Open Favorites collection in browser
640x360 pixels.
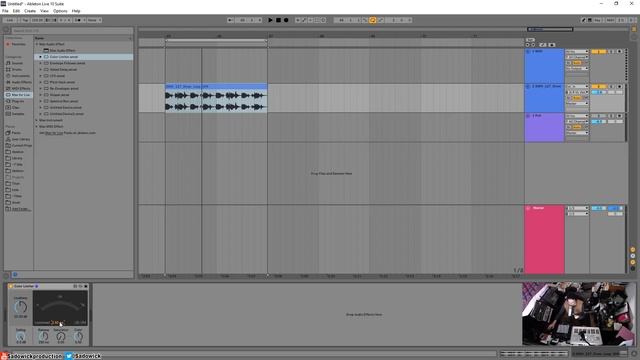pyautogui.click(x=18, y=44)
